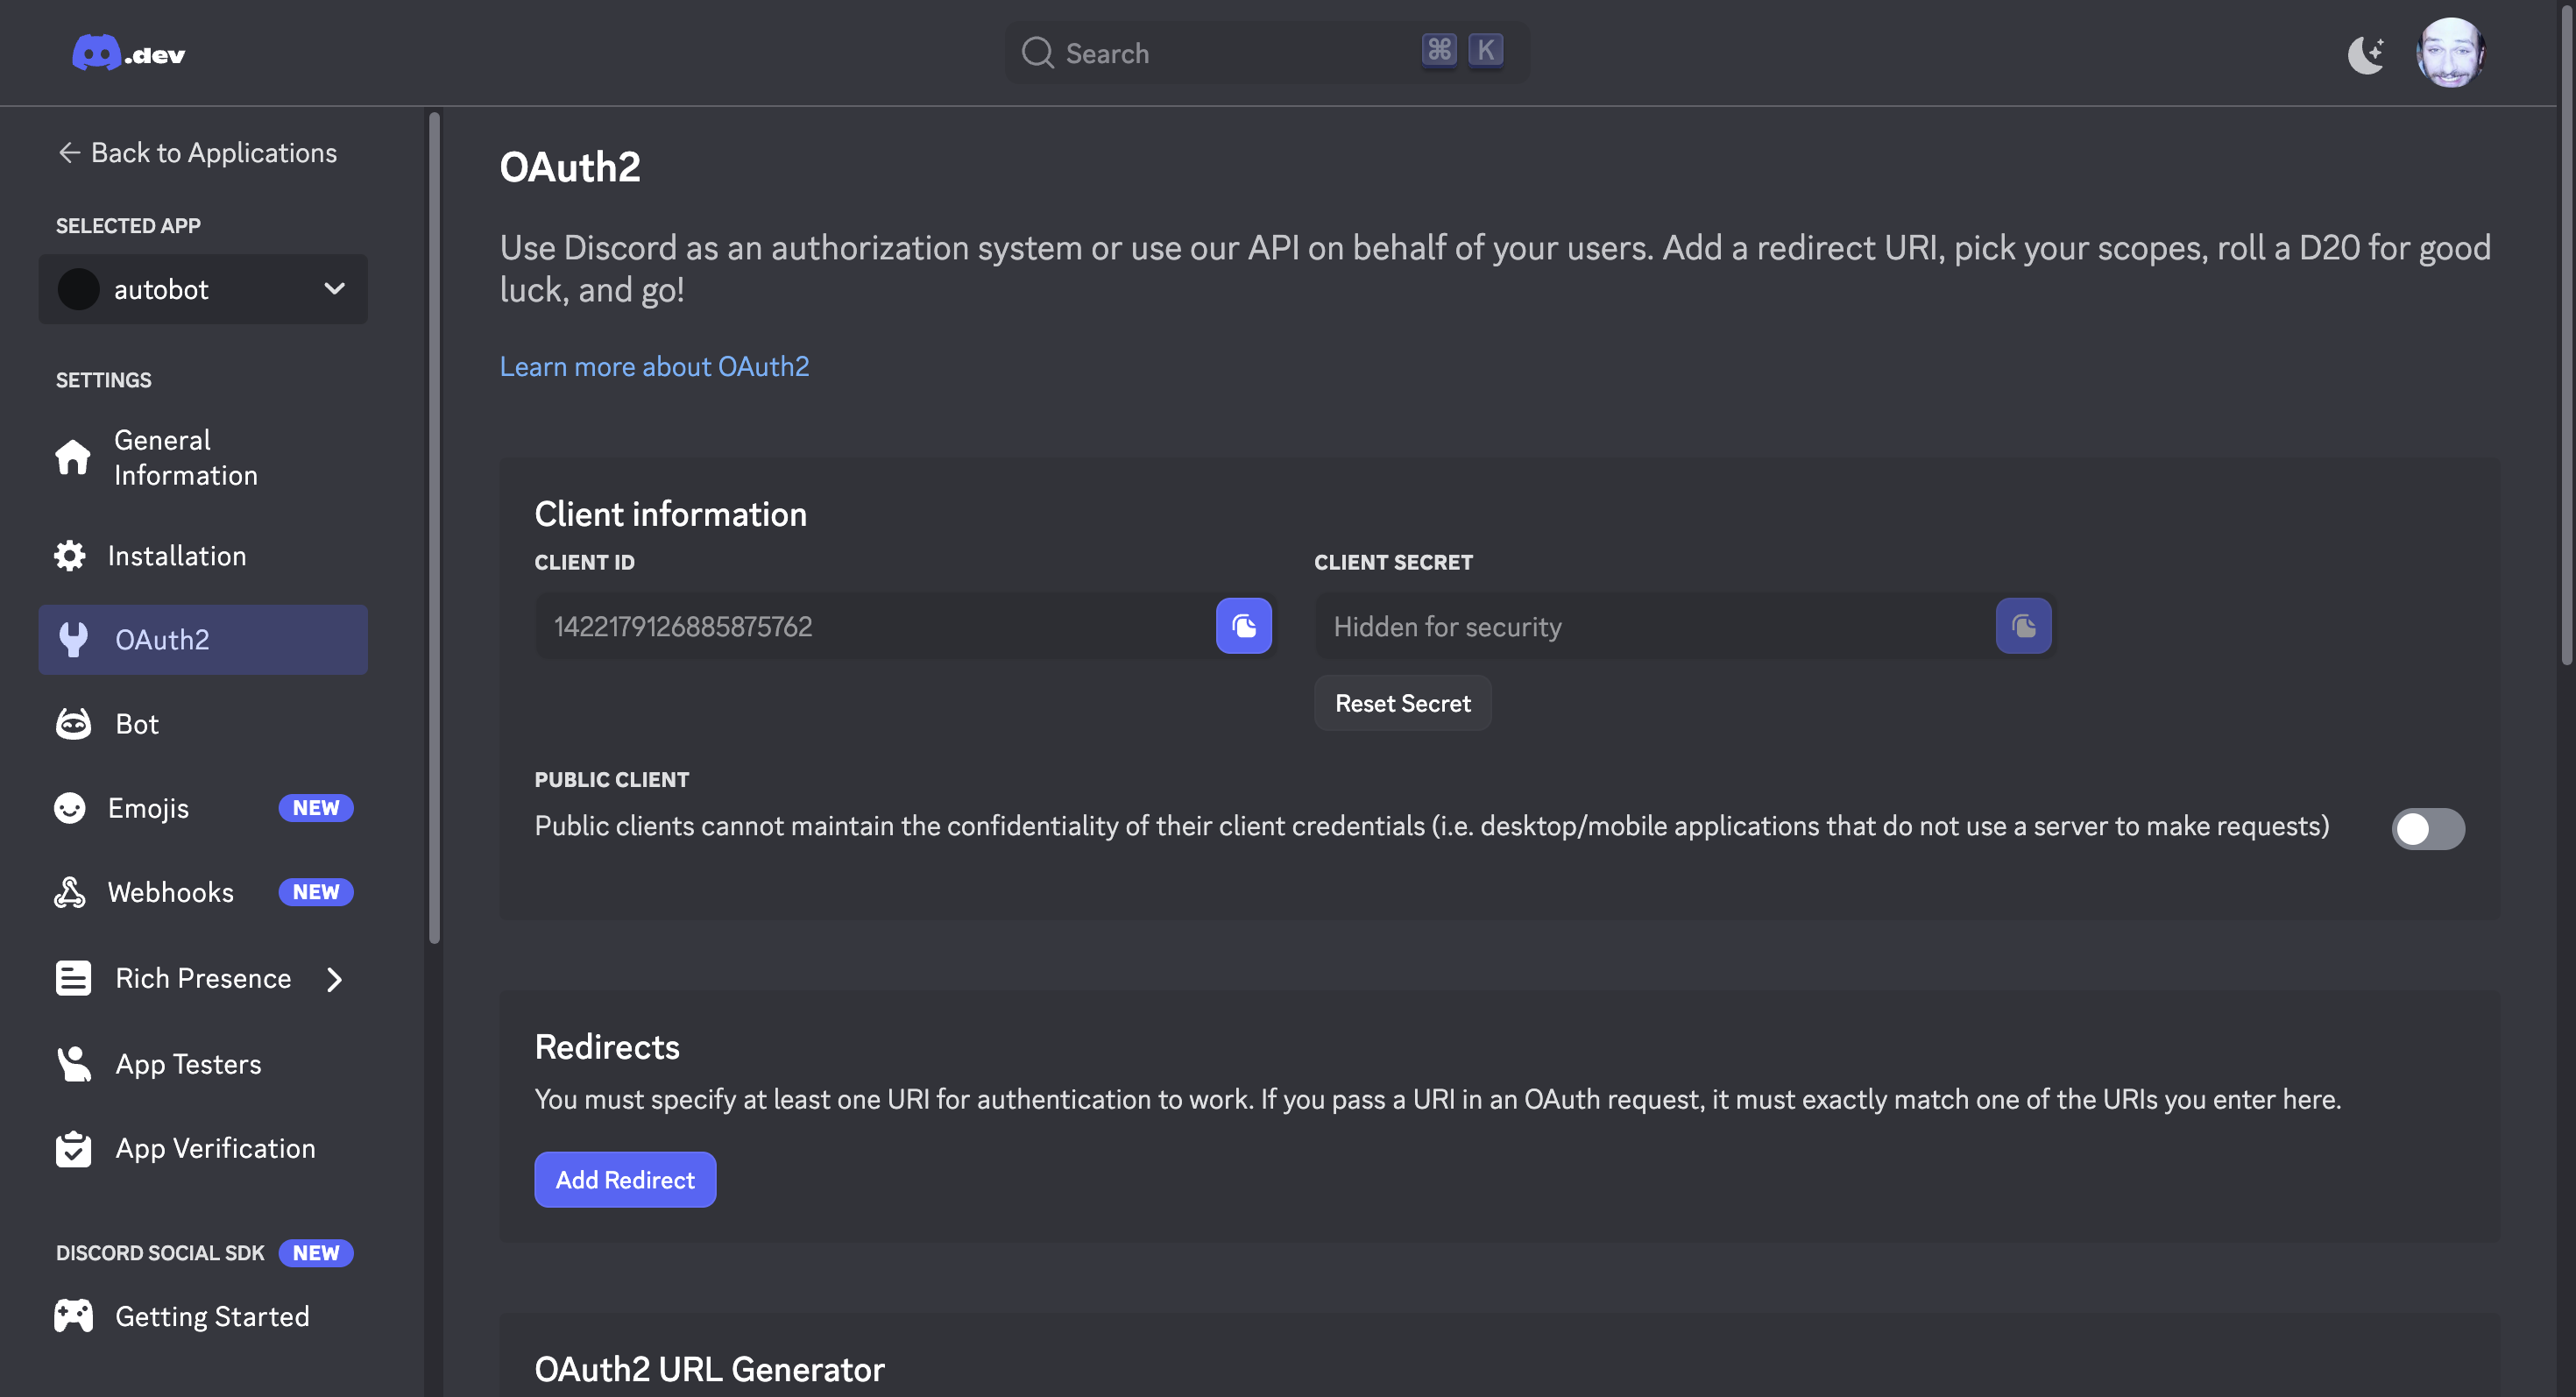Click the NEW badge next to Webhooks

[316, 892]
